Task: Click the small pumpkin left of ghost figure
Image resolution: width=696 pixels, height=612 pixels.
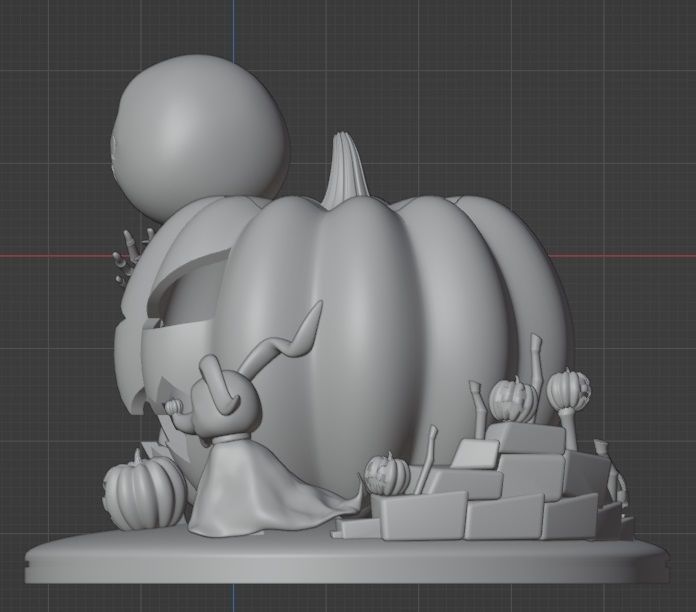Action: (144, 488)
